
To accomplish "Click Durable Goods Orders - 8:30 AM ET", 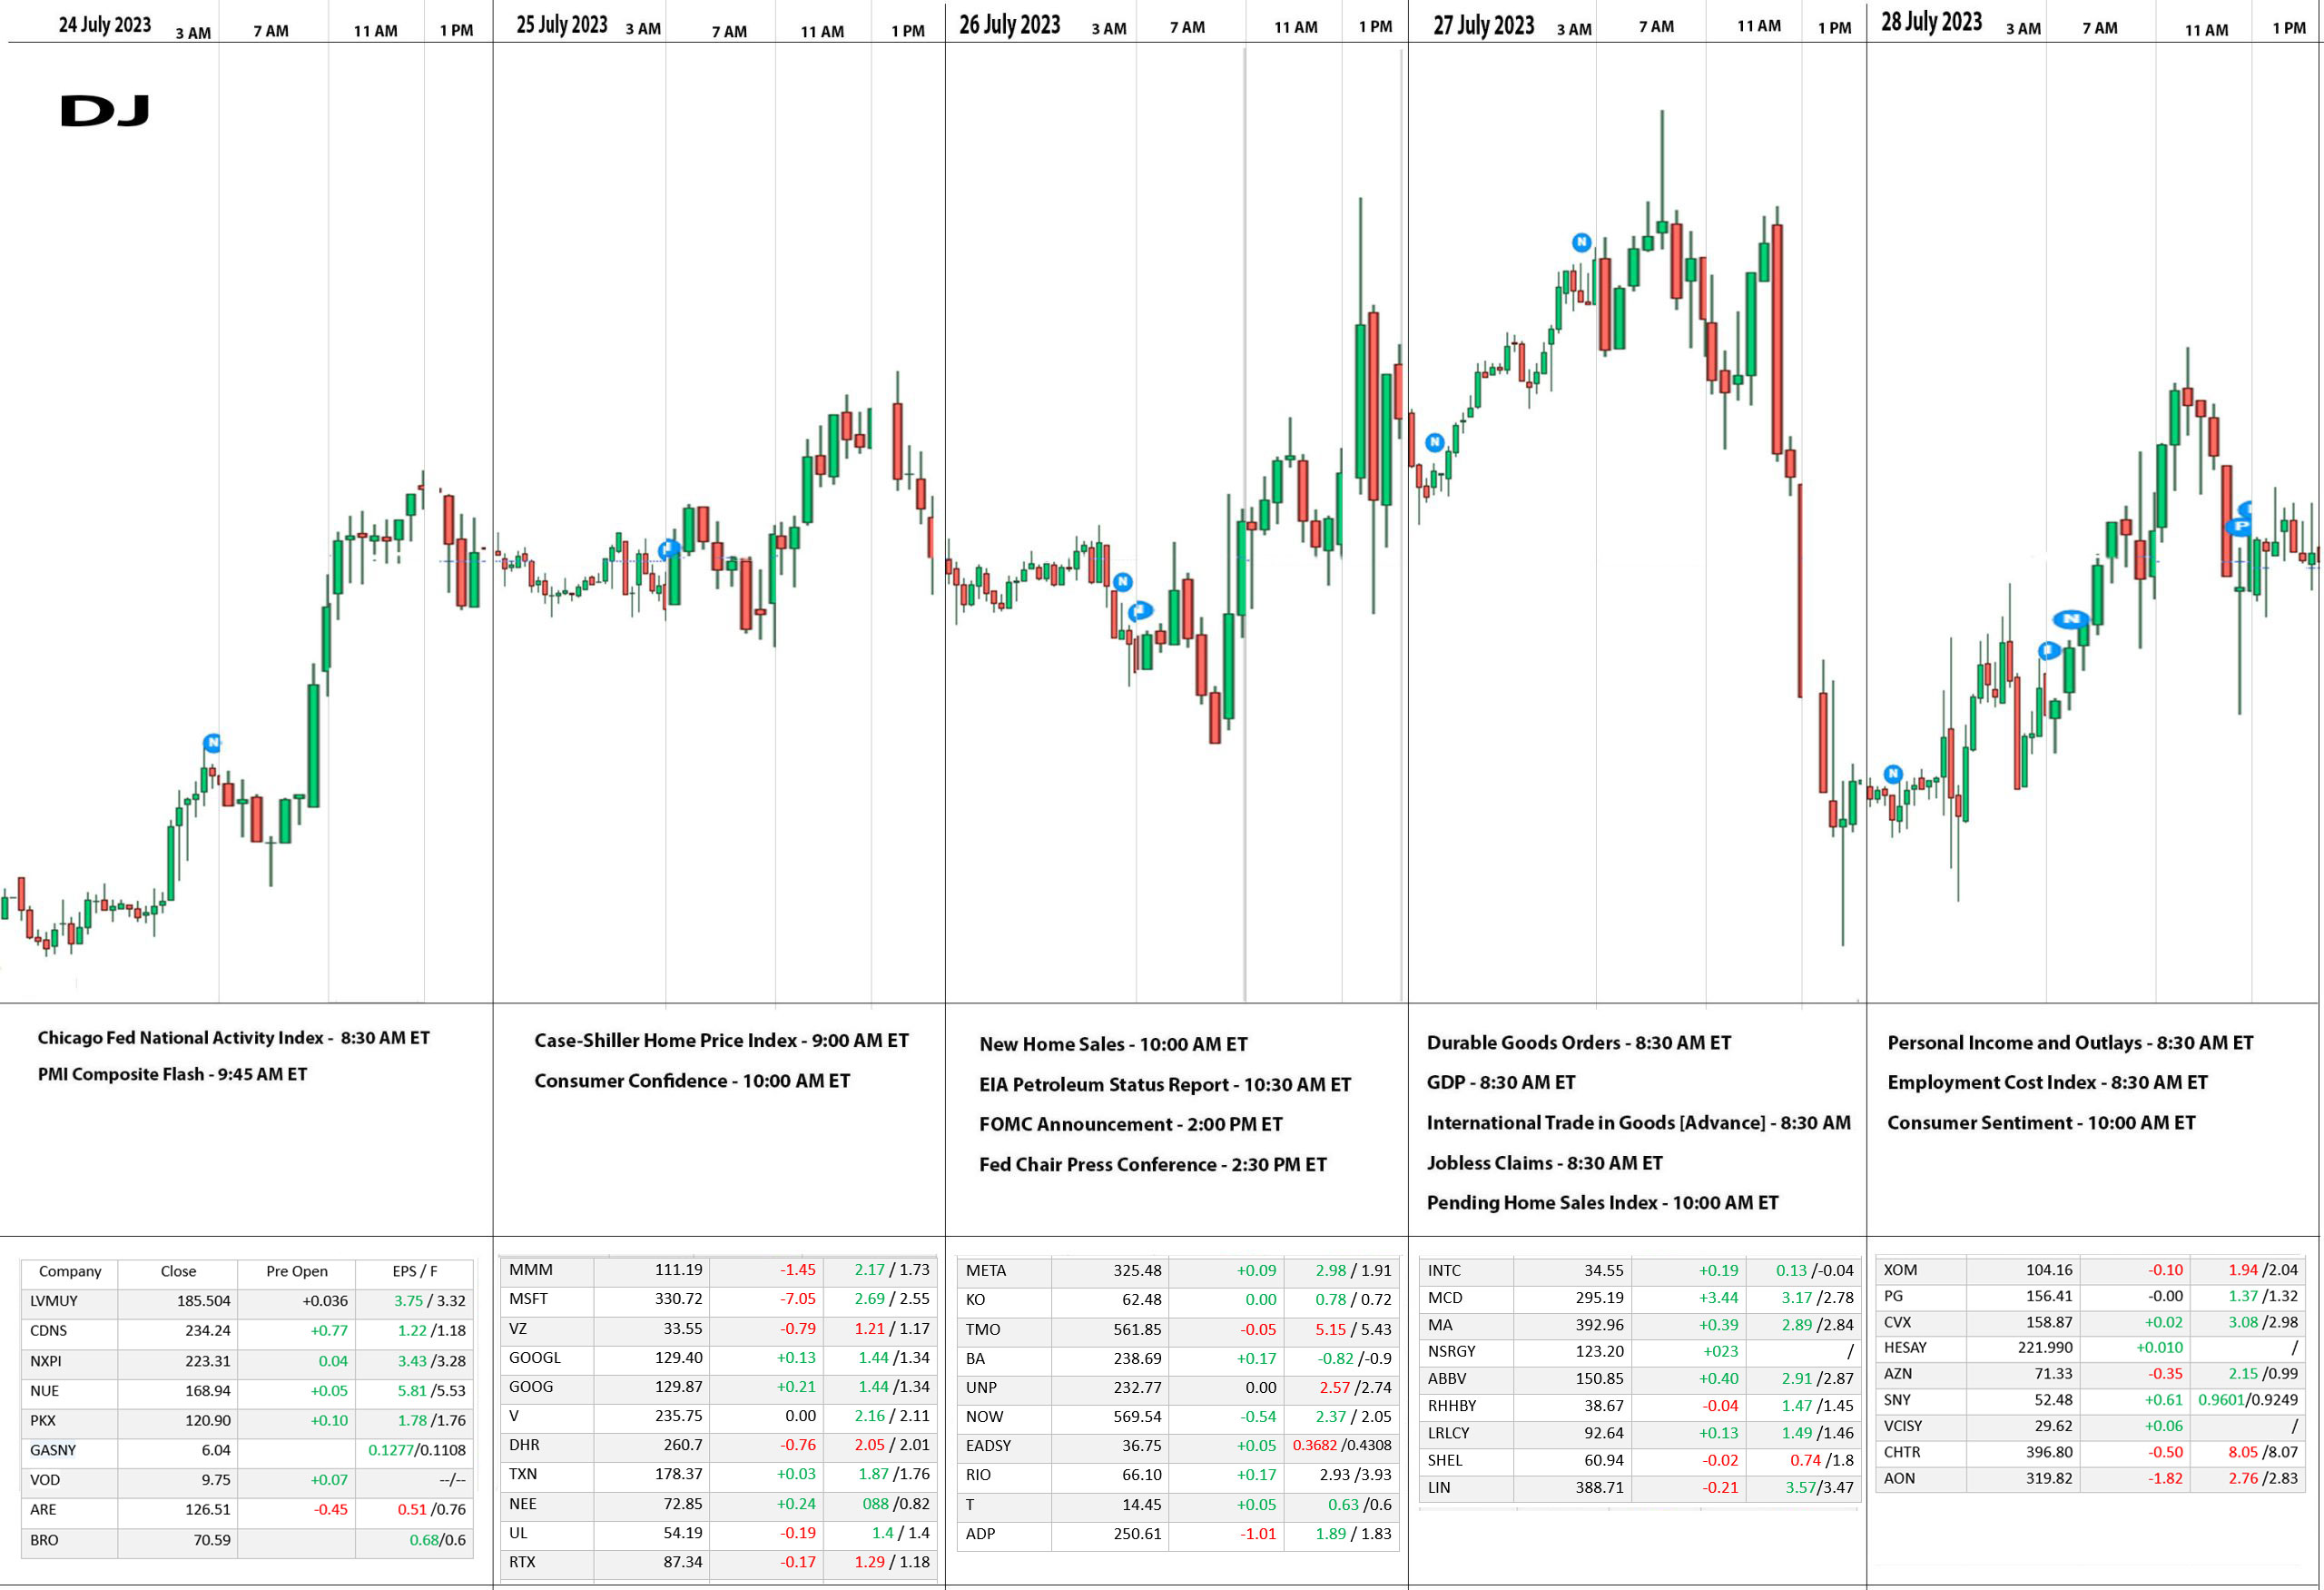I will pyautogui.click(x=1578, y=1043).
